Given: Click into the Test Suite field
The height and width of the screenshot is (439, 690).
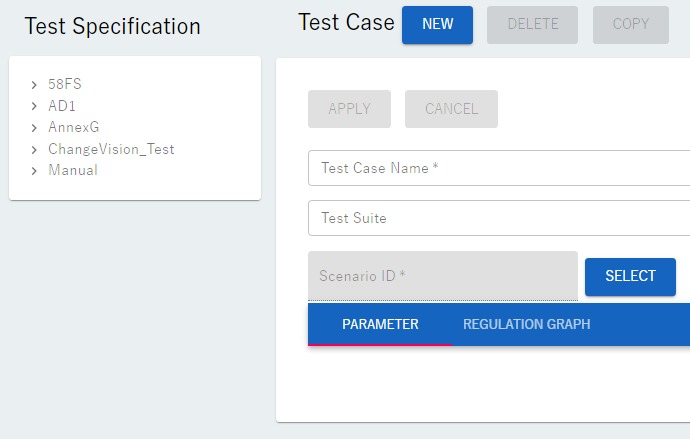Looking at the screenshot, I should point(500,218).
